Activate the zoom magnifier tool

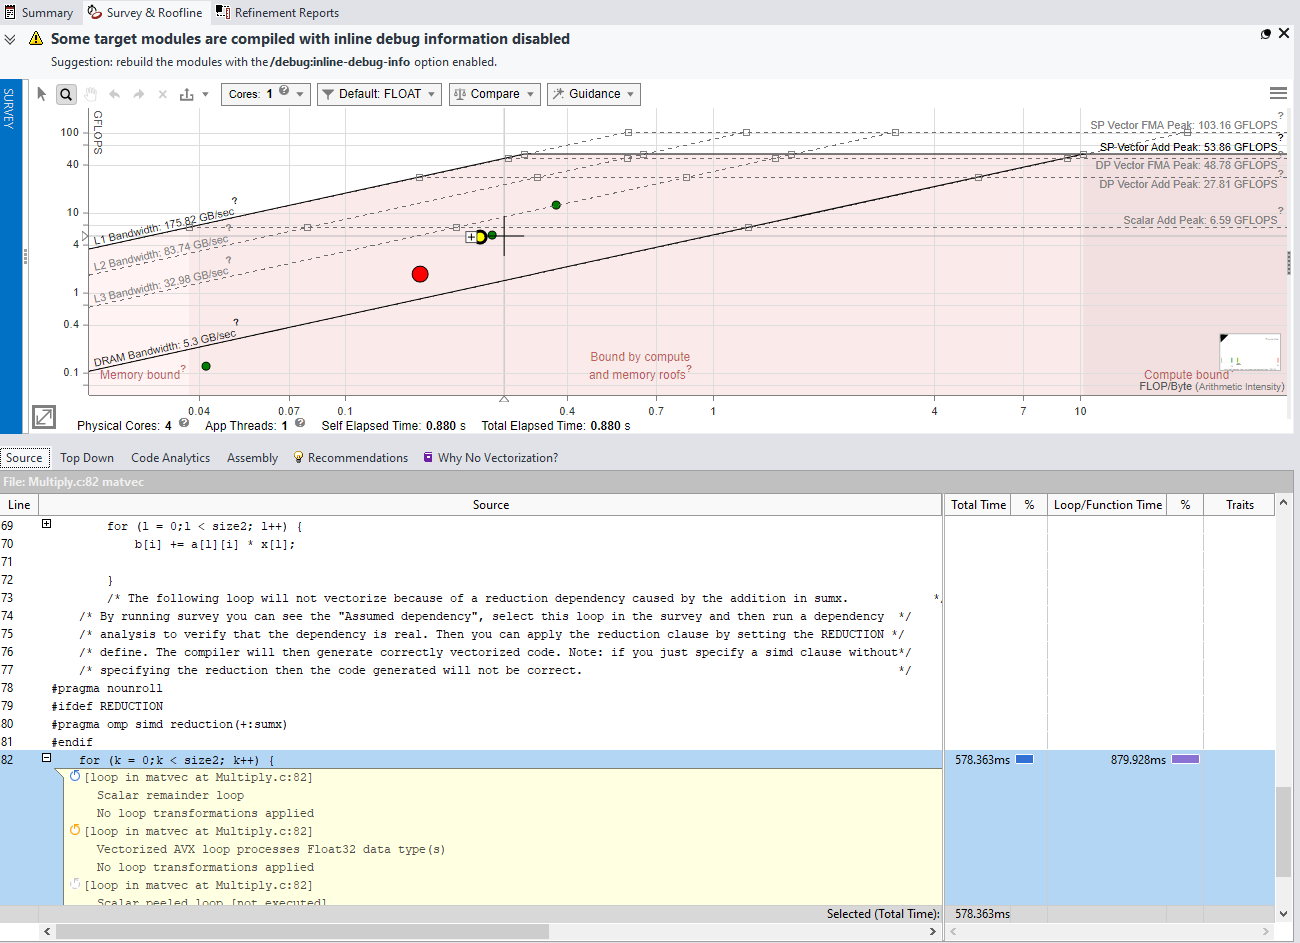point(66,94)
